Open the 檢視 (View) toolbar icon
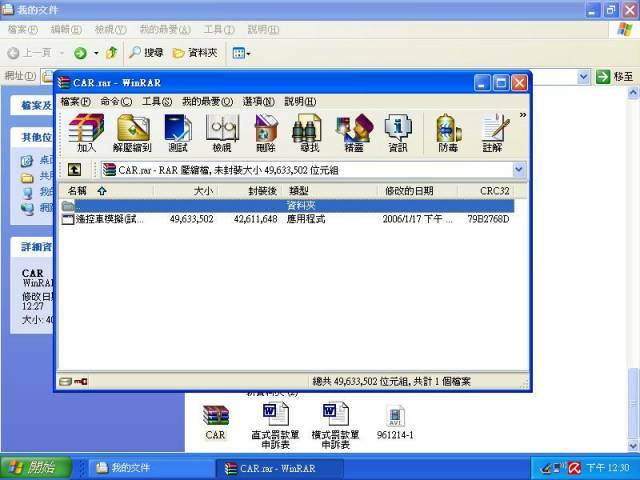Screen dimensions: 640x480 click(221, 133)
